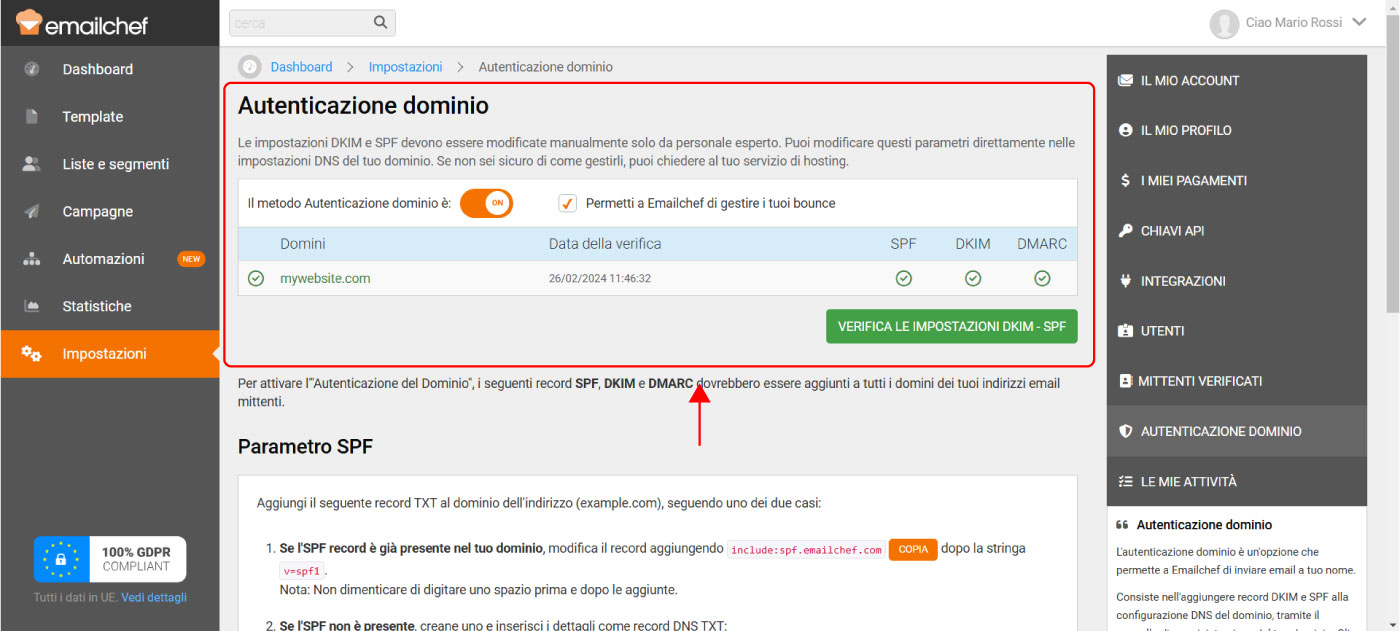The width and height of the screenshot is (1400, 631).
Task: Open MITTENTI VERIFICATI settings page
Action: click(x=1237, y=381)
